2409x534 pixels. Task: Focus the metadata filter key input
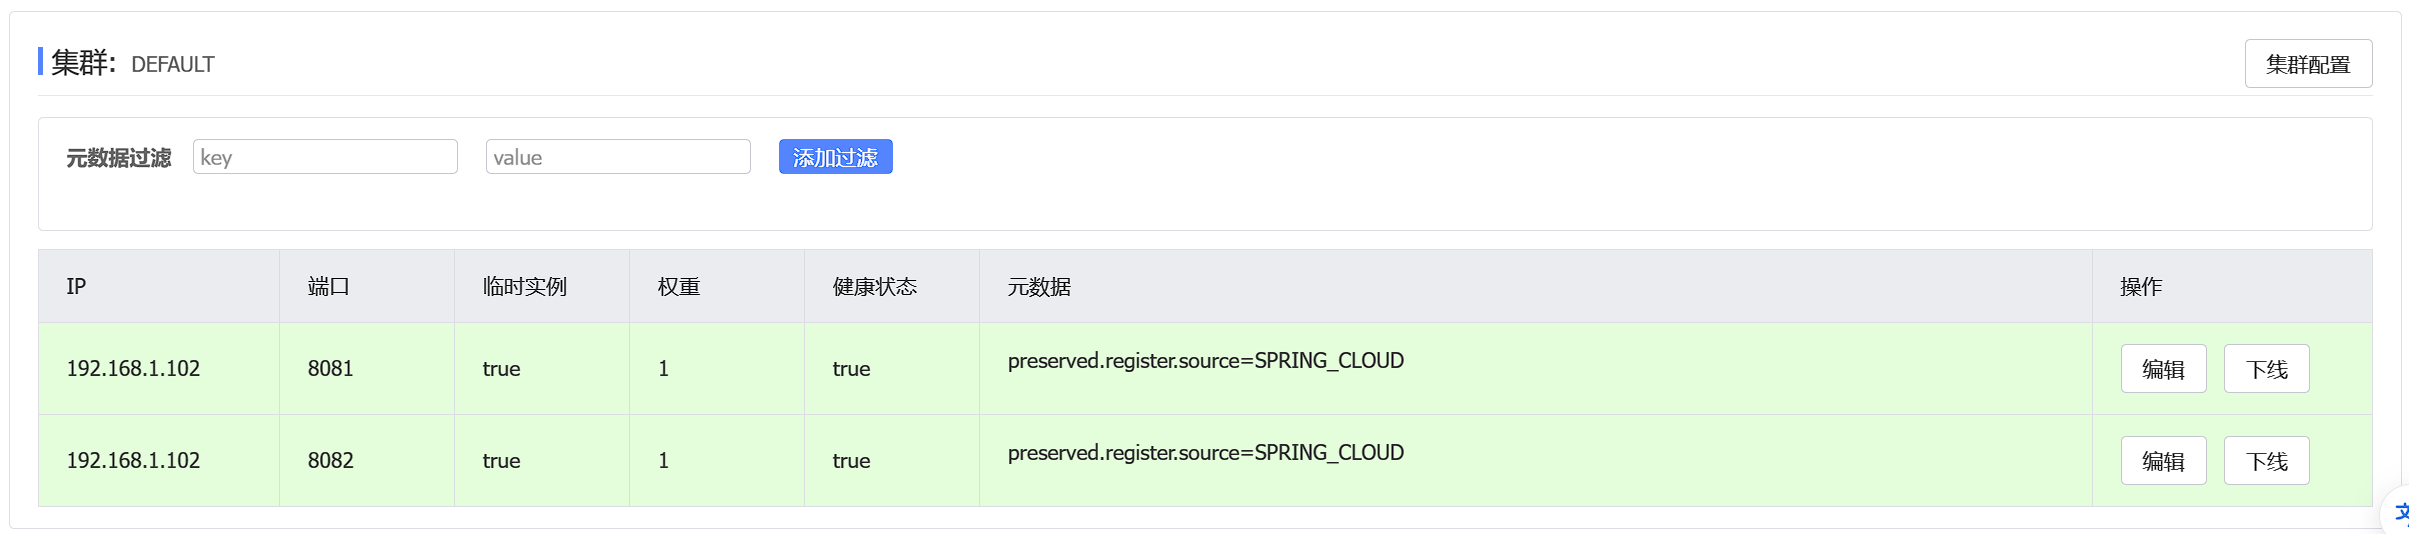pos(325,157)
